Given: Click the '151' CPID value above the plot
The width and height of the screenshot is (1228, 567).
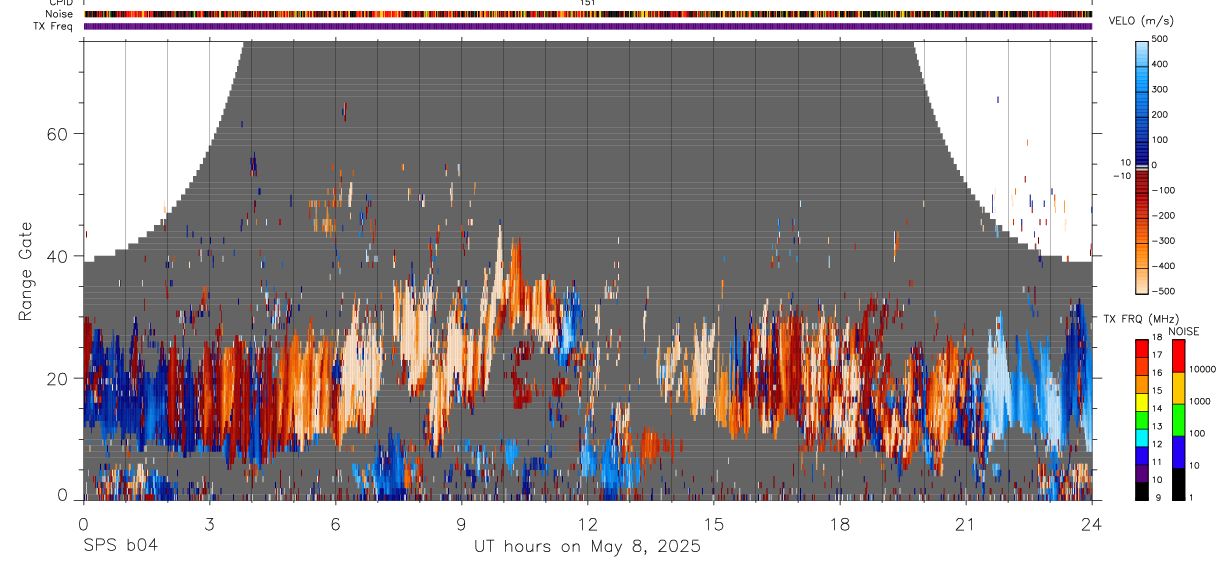Looking at the screenshot, I should pyautogui.click(x=588, y=3).
